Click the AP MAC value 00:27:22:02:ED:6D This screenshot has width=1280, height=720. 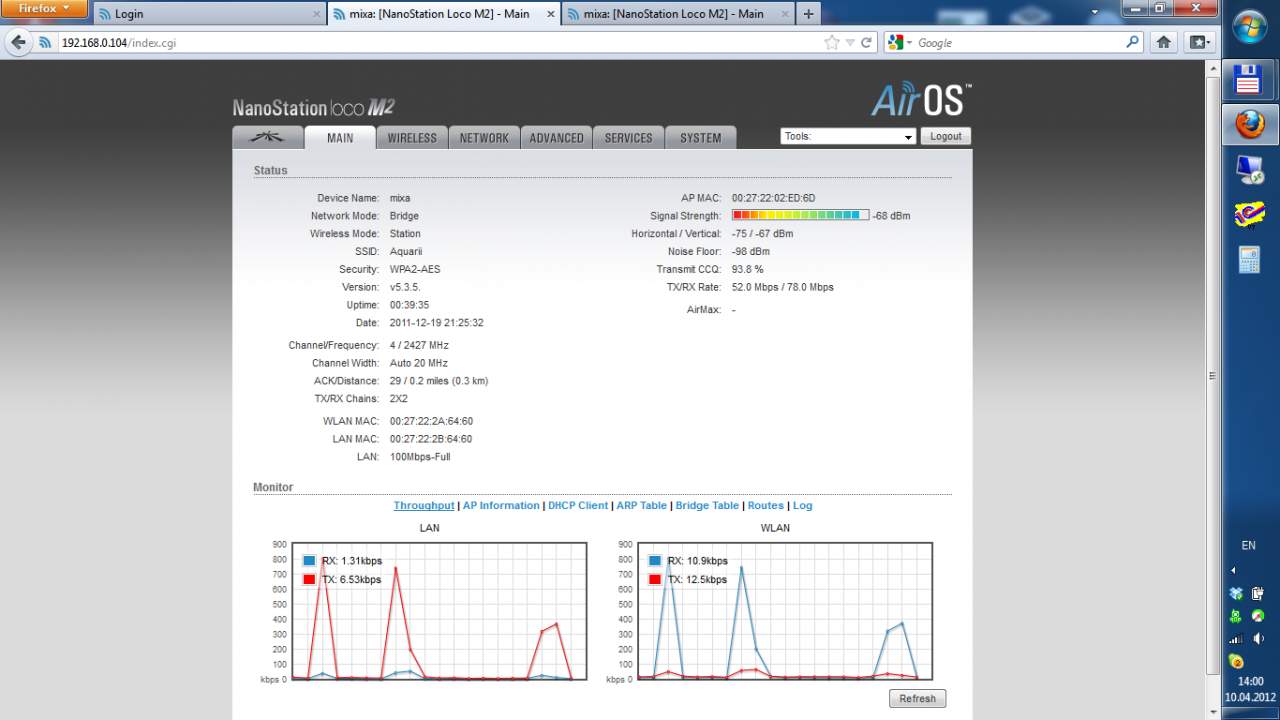coord(773,198)
